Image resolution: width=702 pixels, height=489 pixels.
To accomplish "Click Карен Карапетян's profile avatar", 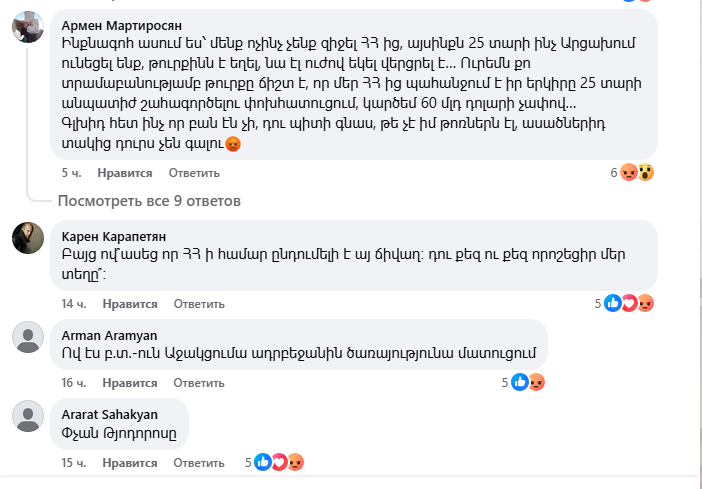I will [x=27, y=238].
